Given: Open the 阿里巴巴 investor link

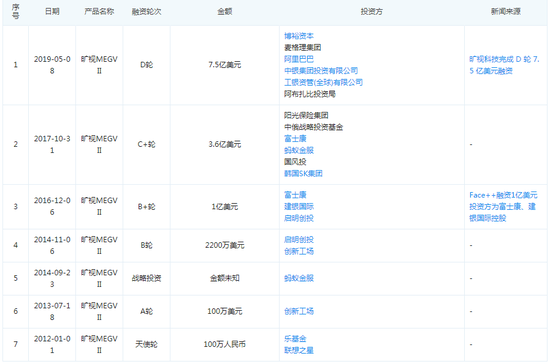Looking at the screenshot, I should pyautogui.click(x=299, y=59).
